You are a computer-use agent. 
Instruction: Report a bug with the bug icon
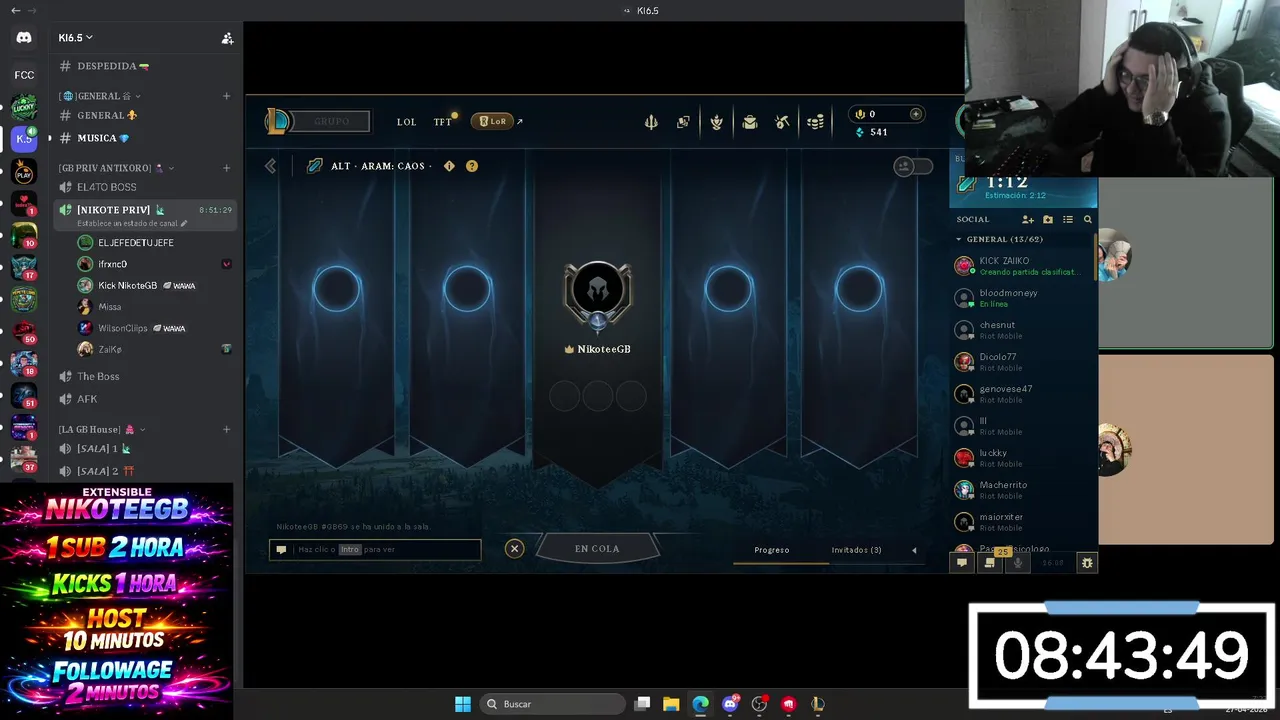1087,563
